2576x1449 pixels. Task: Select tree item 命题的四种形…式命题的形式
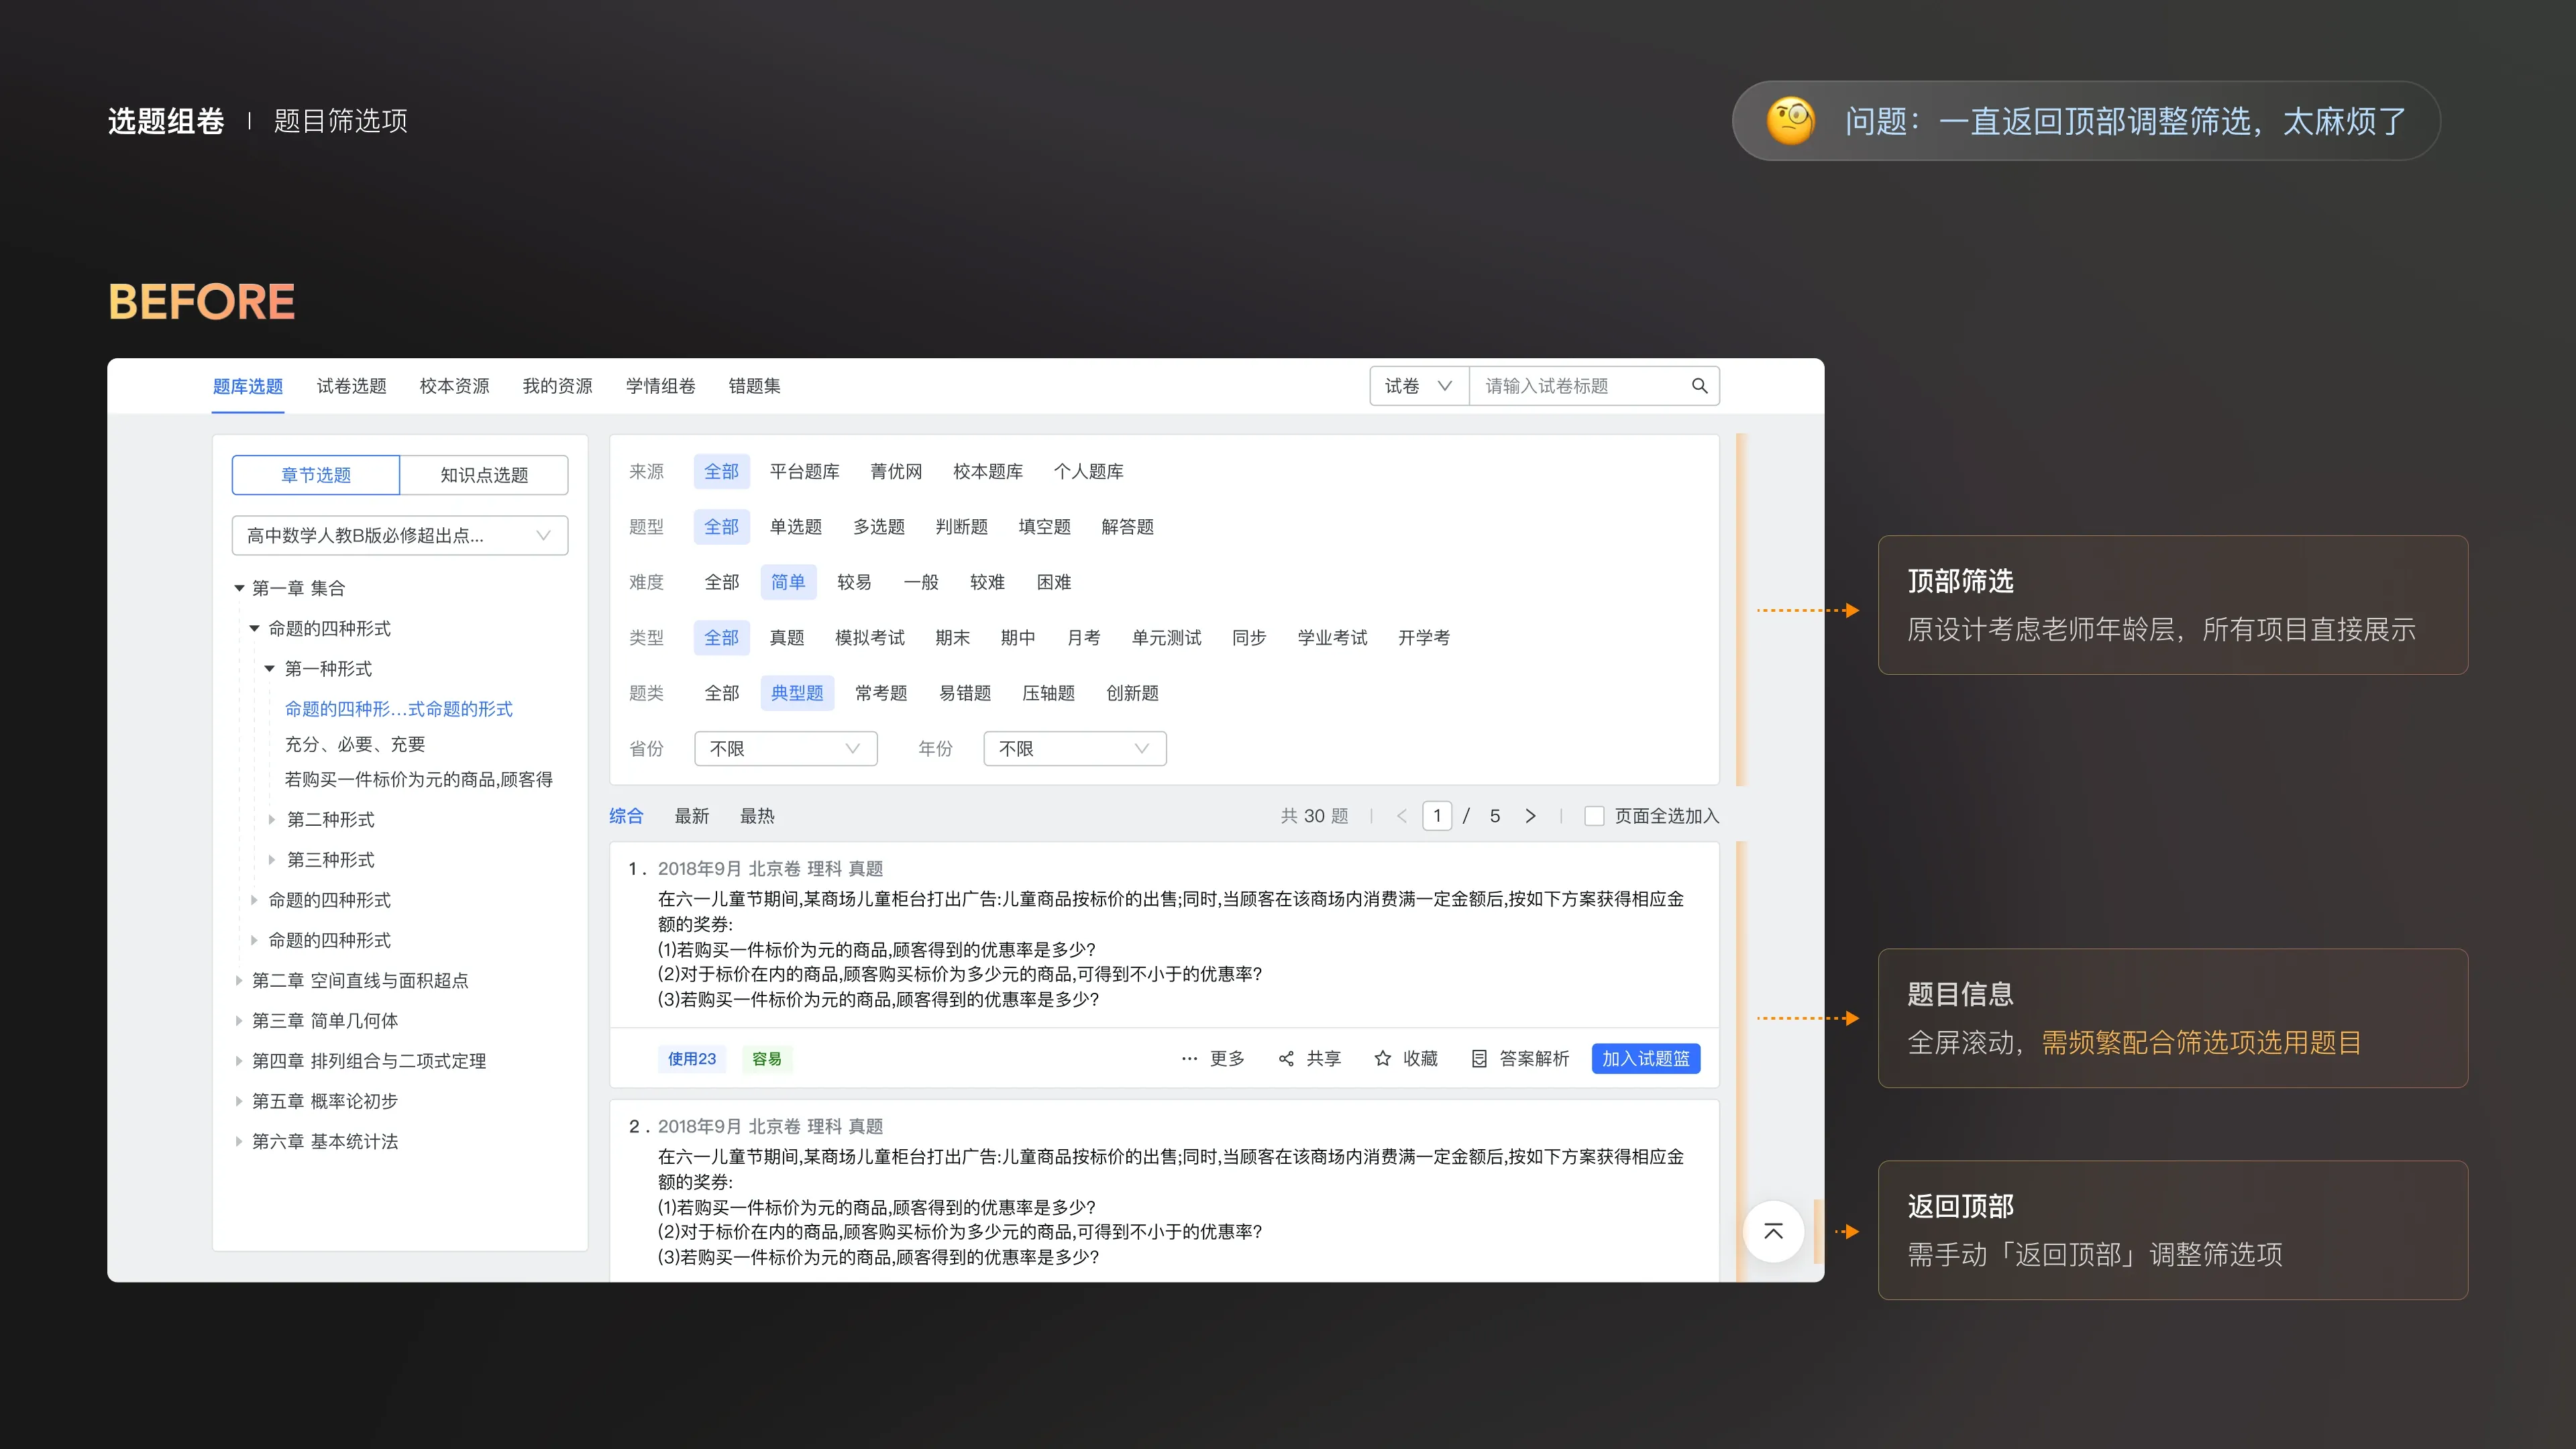pyautogui.click(x=398, y=709)
